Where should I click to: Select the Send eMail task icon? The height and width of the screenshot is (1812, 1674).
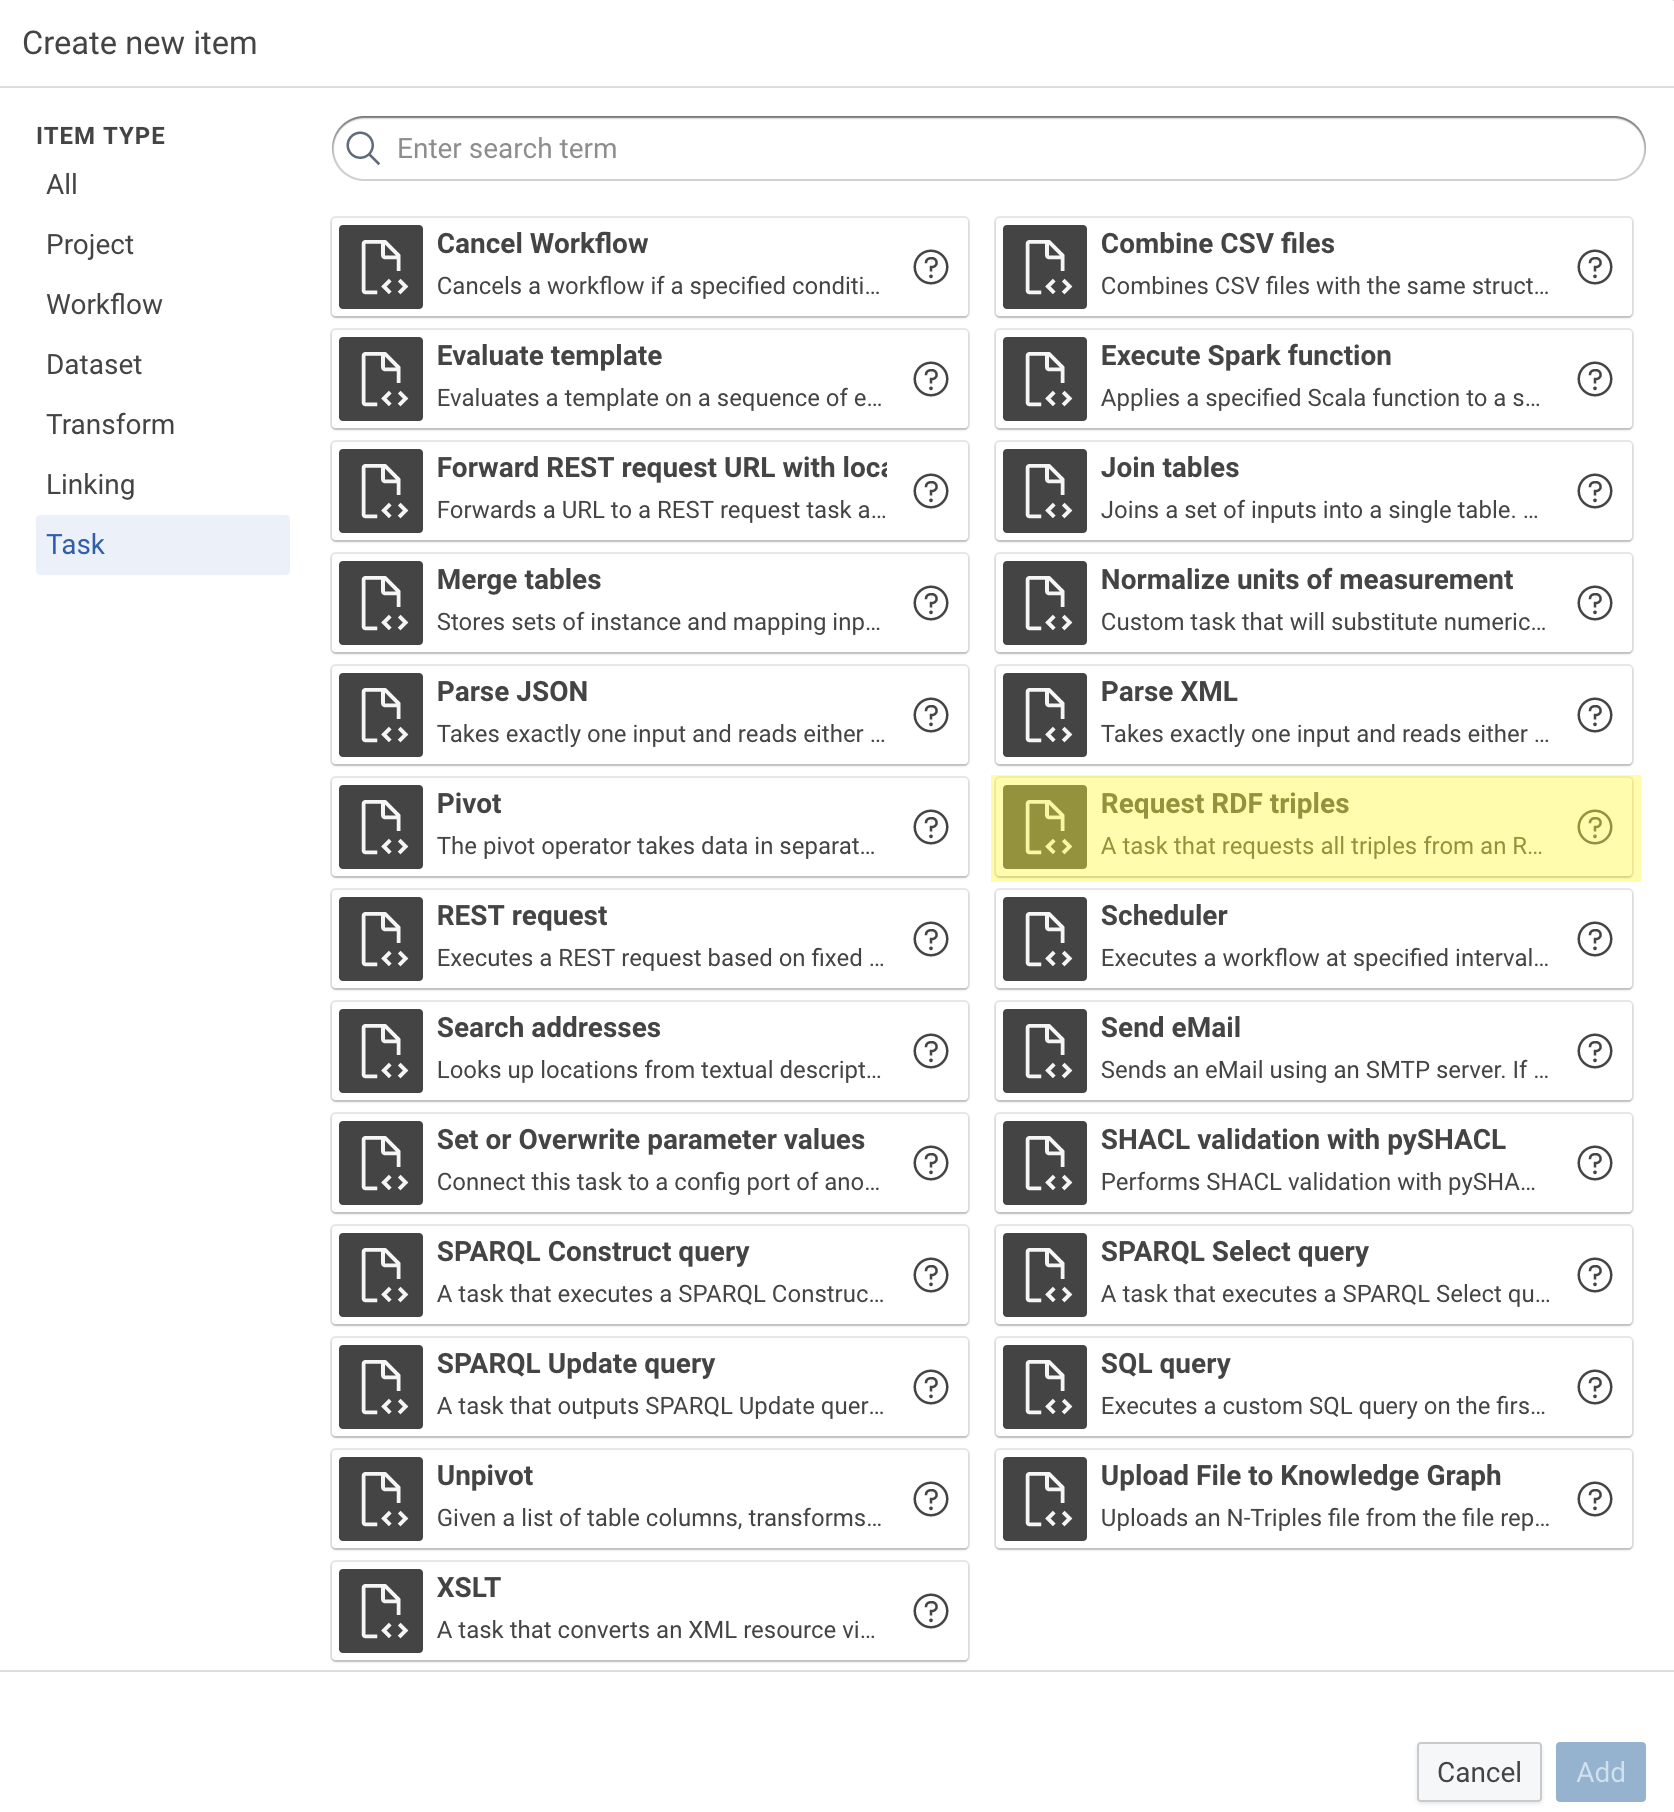click(1044, 1050)
